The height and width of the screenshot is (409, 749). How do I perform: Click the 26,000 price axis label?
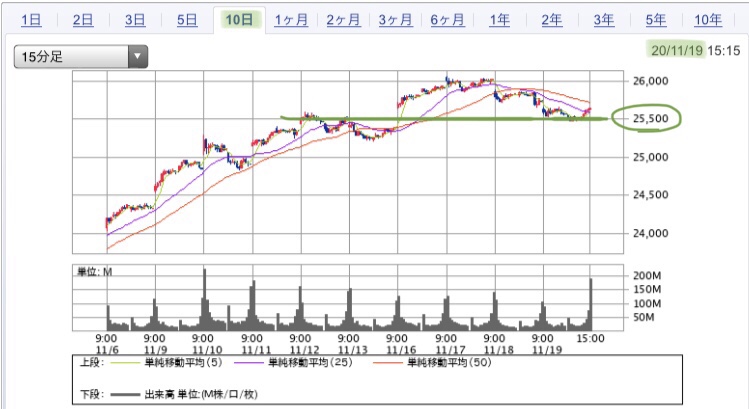651,81
